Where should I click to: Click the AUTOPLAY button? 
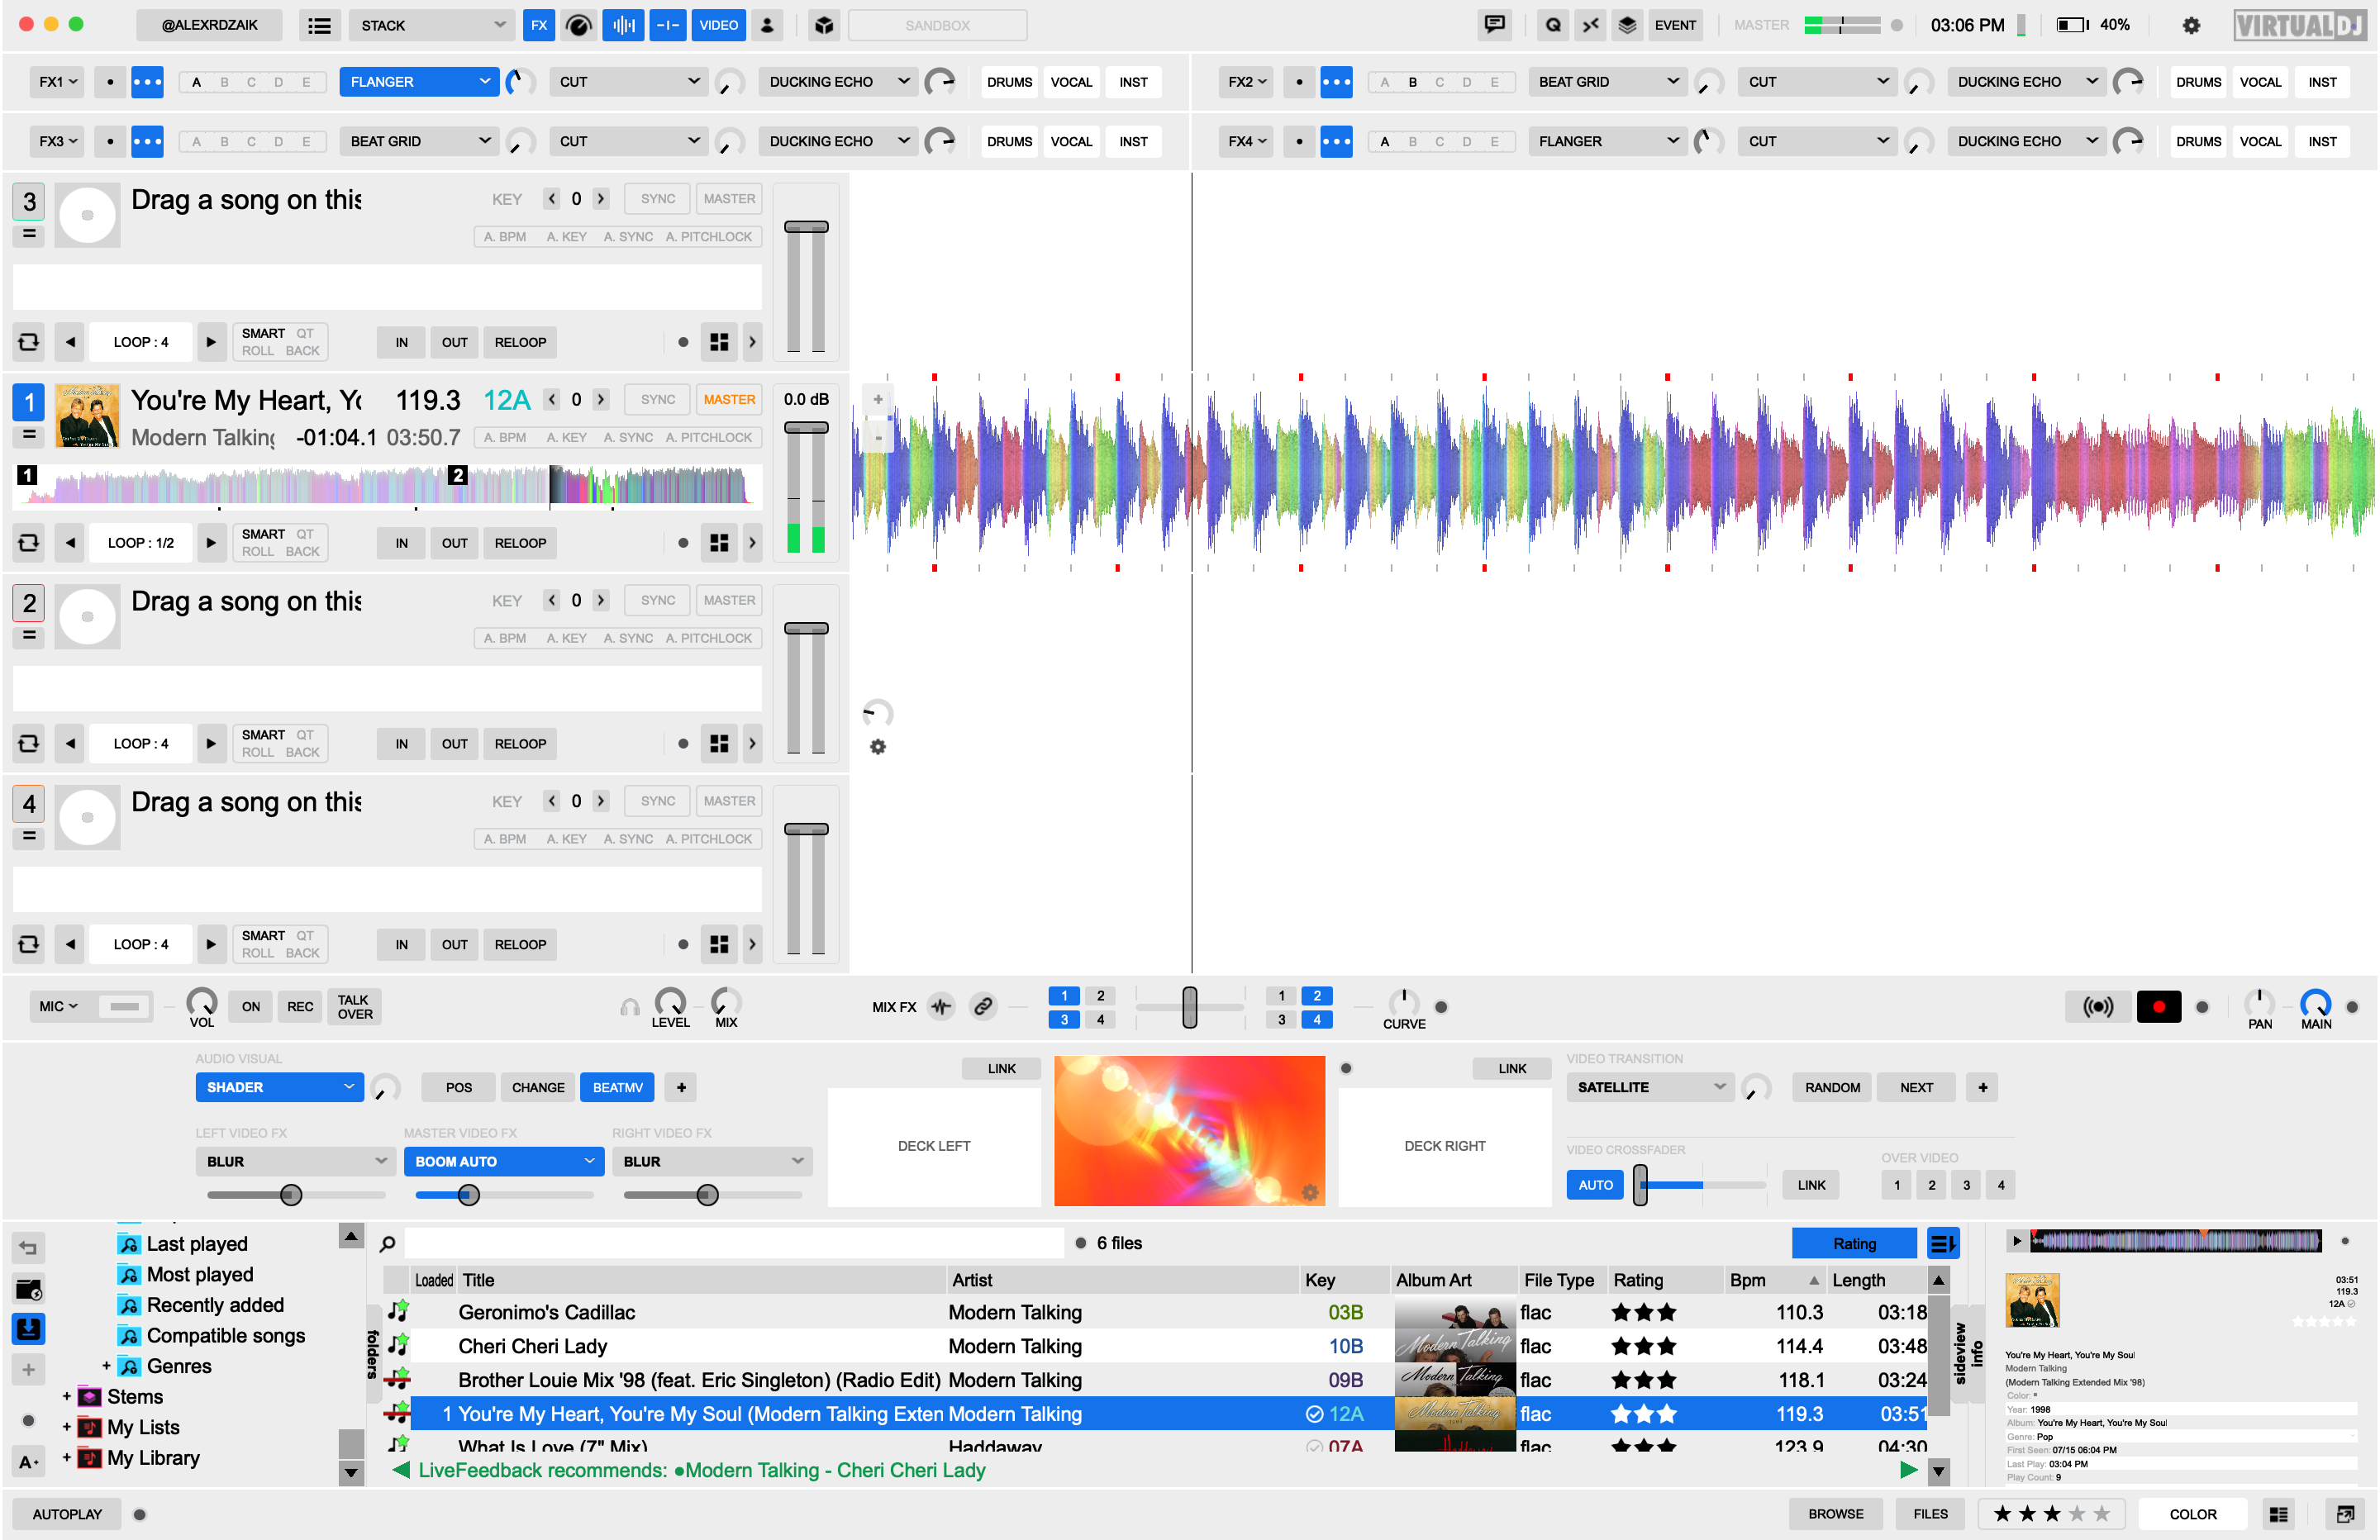(67, 1514)
